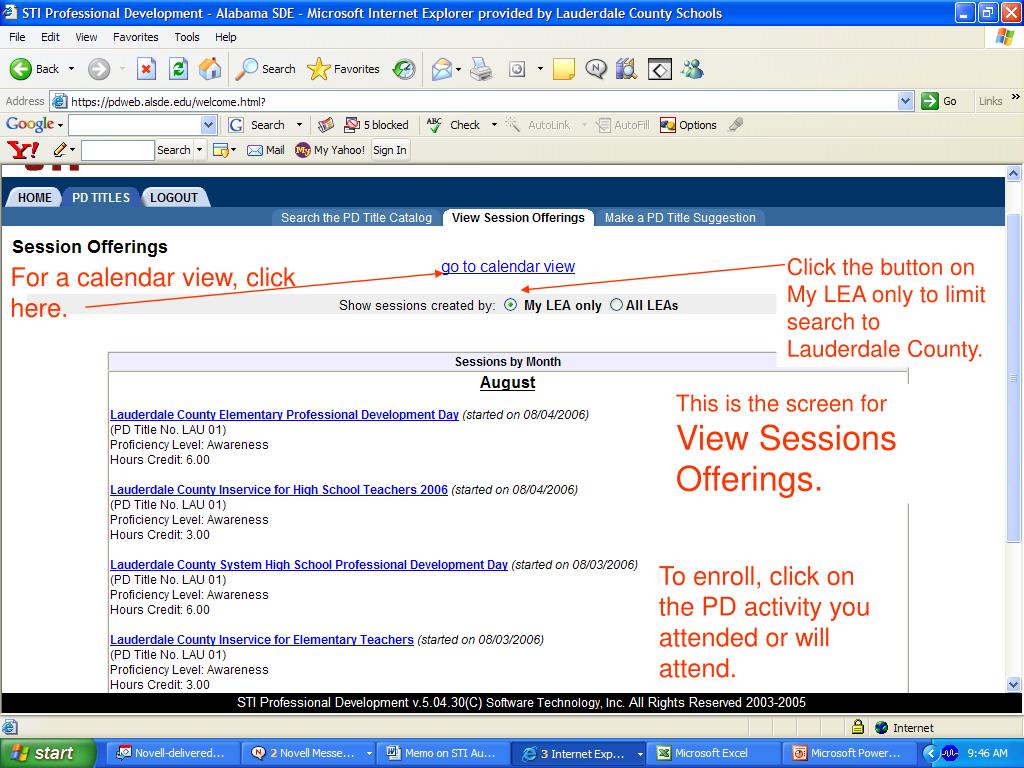1024x768 pixels.
Task: Click the scrollbar down arrow
Action: pyautogui.click(x=1014, y=684)
